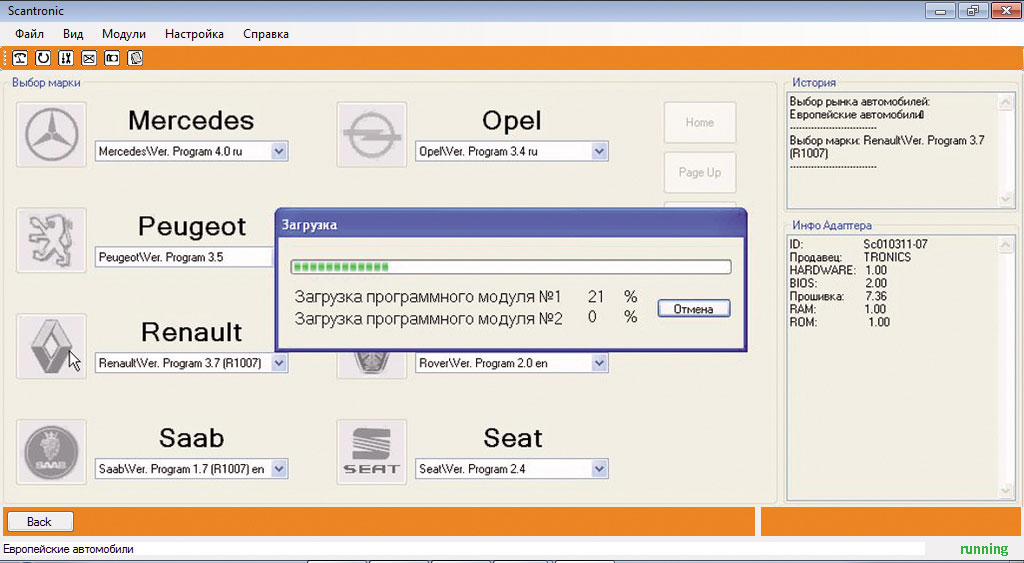Open the Seat Ver. Program 2.4 dropdown
This screenshot has width=1024, height=563.
pyautogui.click(x=599, y=469)
